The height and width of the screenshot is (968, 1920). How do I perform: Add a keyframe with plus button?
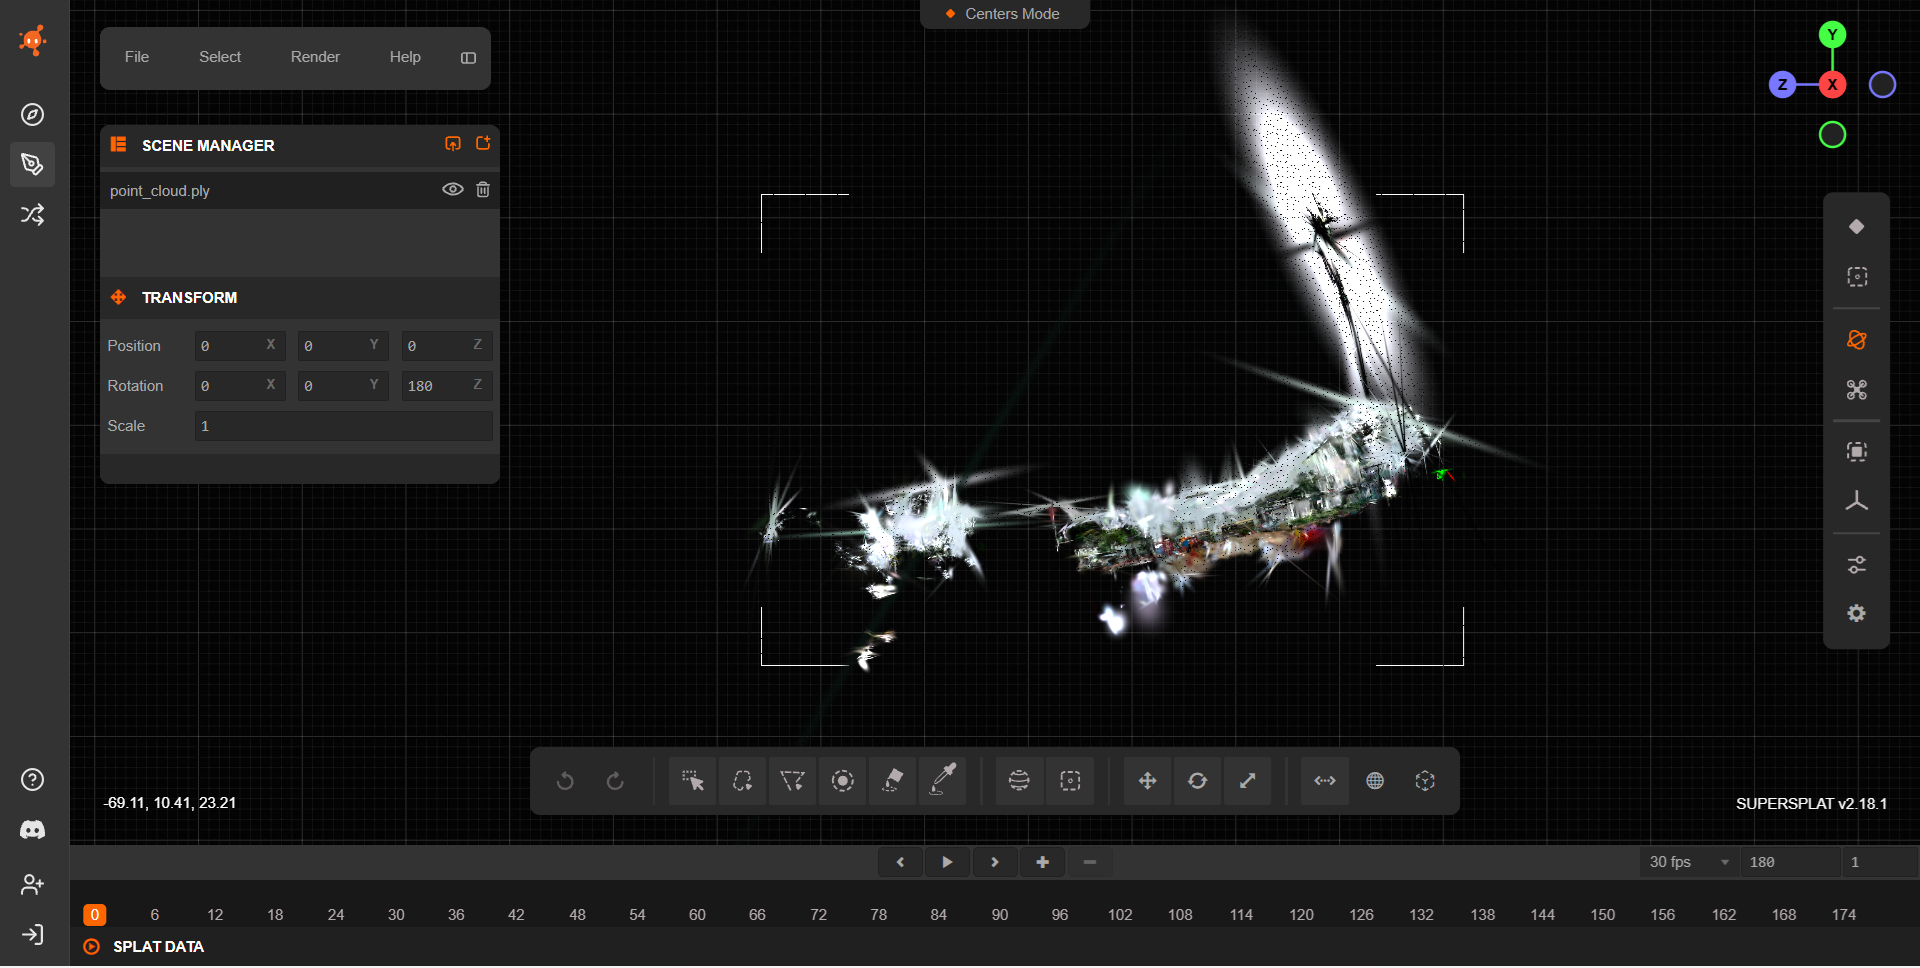1042,862
